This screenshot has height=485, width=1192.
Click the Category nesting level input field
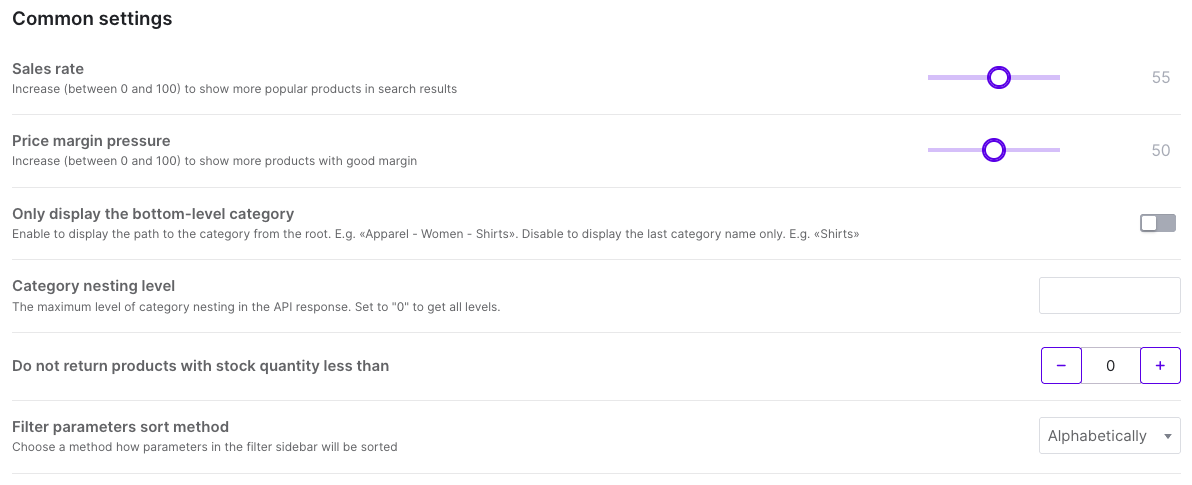[1110, 296]
